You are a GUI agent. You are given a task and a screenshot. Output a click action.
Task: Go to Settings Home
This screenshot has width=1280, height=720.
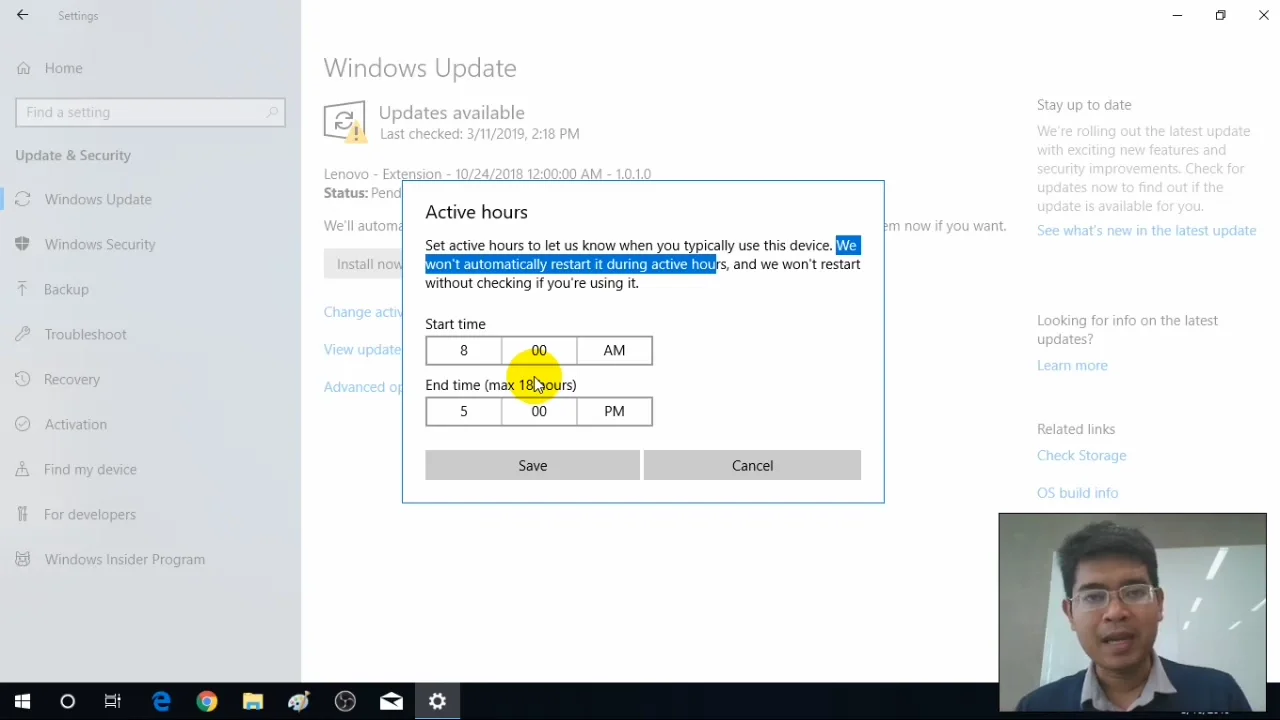[63, 68]
